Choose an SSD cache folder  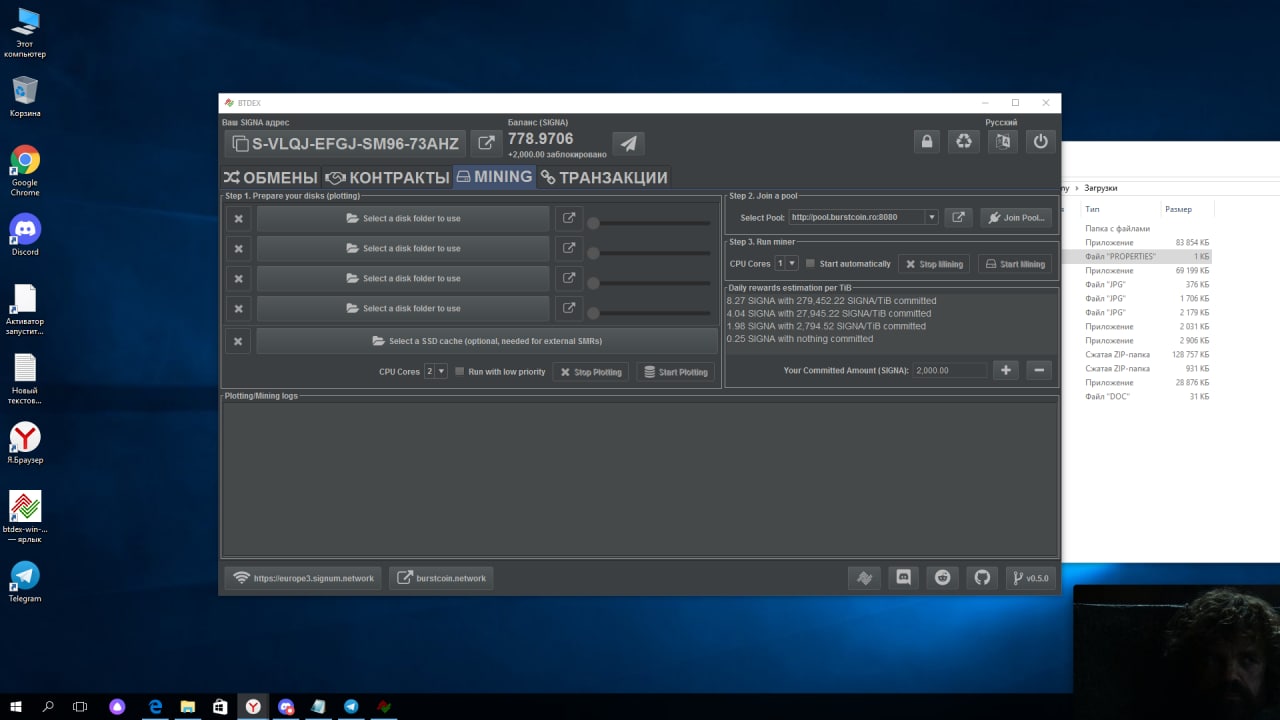tap(487, 341)
